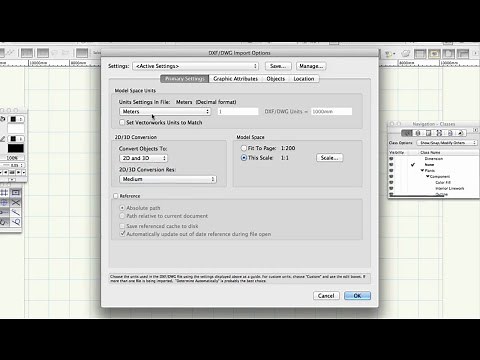Switch to the Primary Settings tab
Viewport: 480px width, 360px height.
click(185, 79)
